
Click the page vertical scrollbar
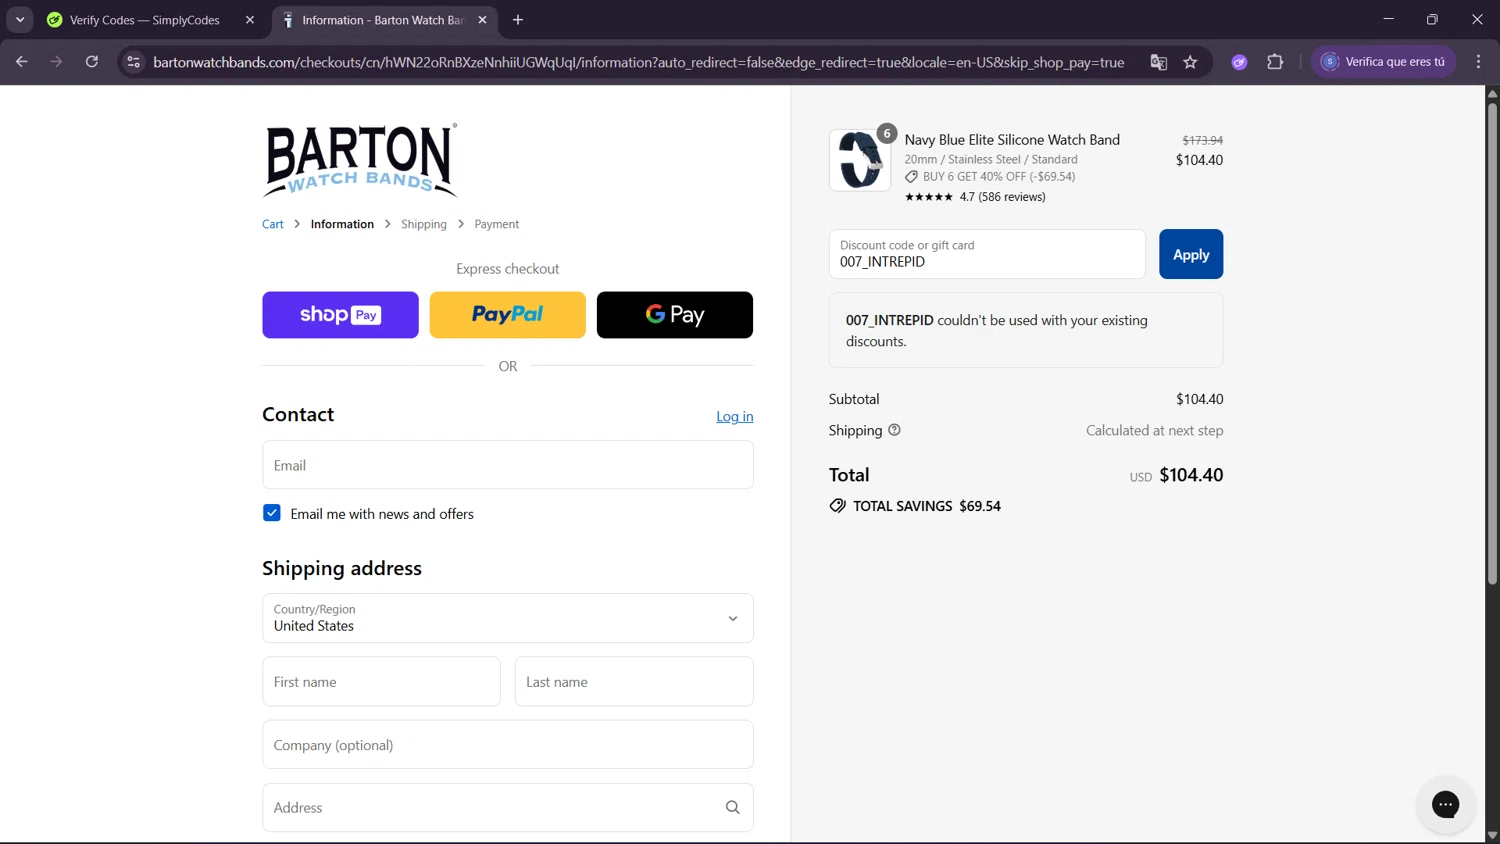[x=1492, y=342]
